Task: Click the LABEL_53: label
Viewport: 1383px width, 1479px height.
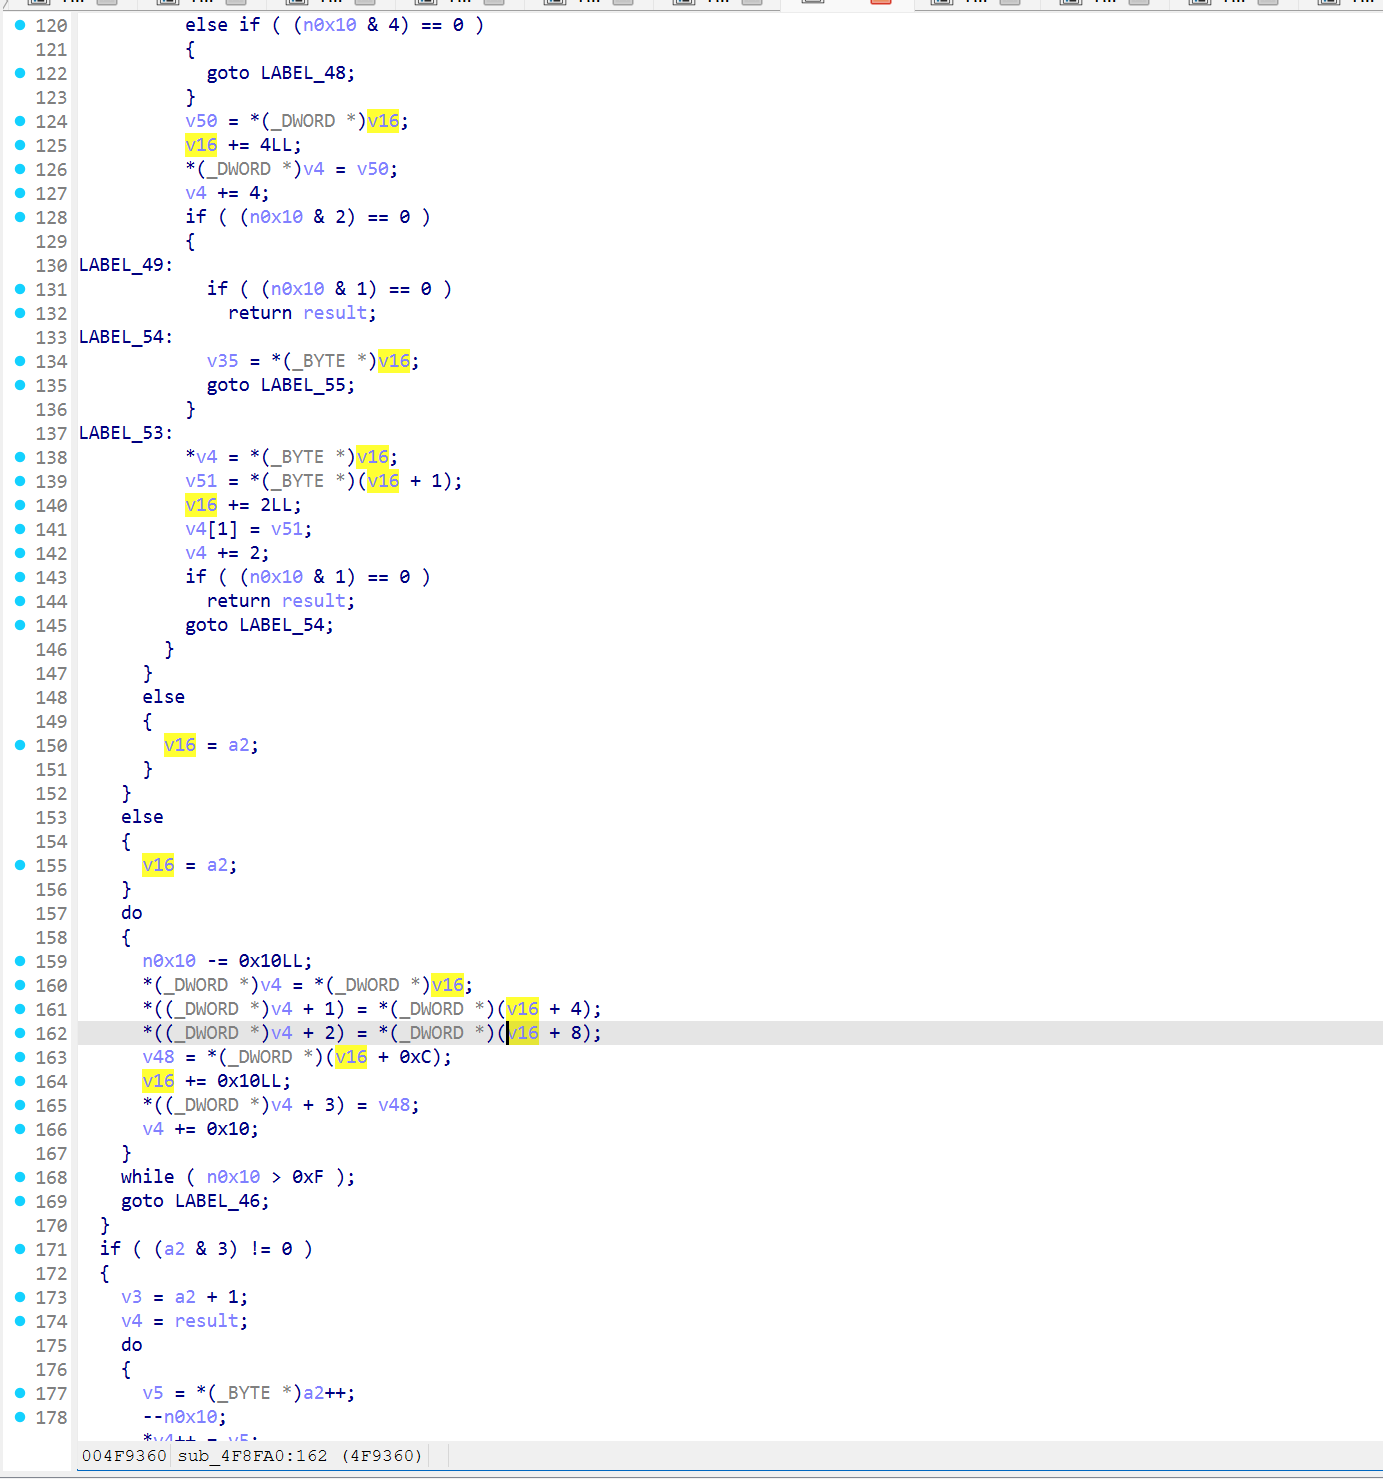Action: click(x=125, y=433)
